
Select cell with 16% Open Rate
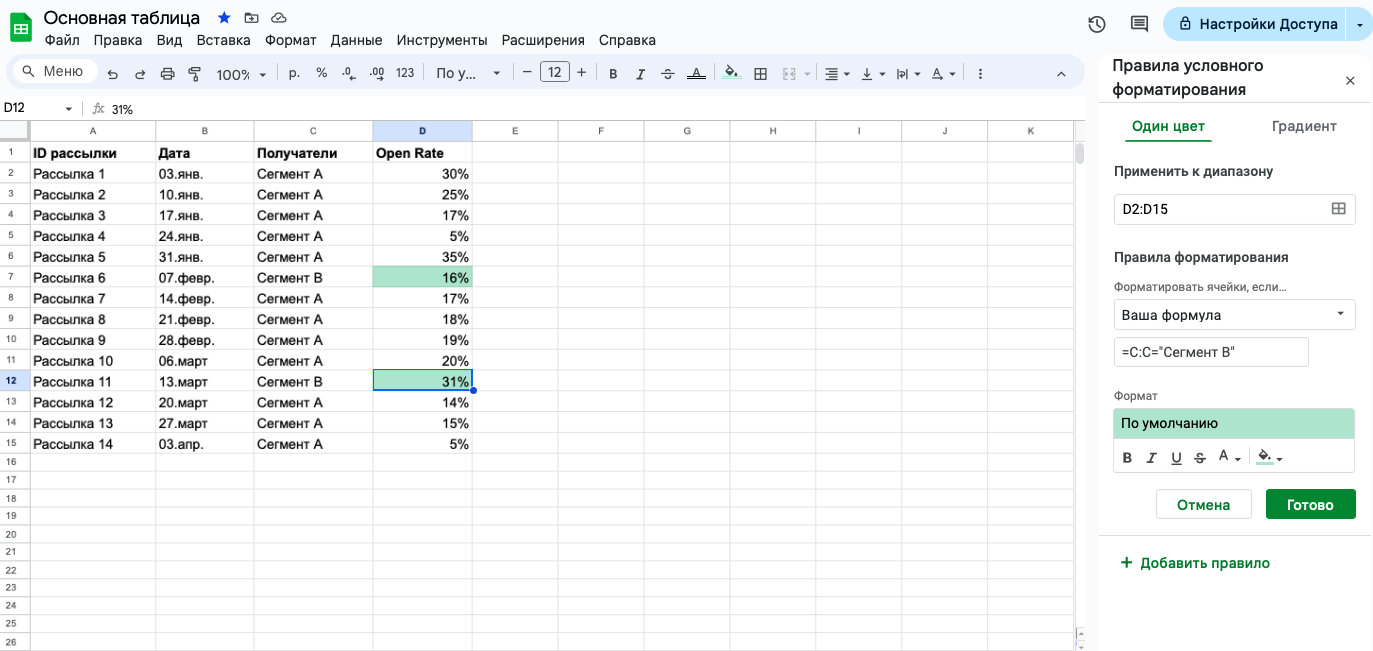coord(422,277)
